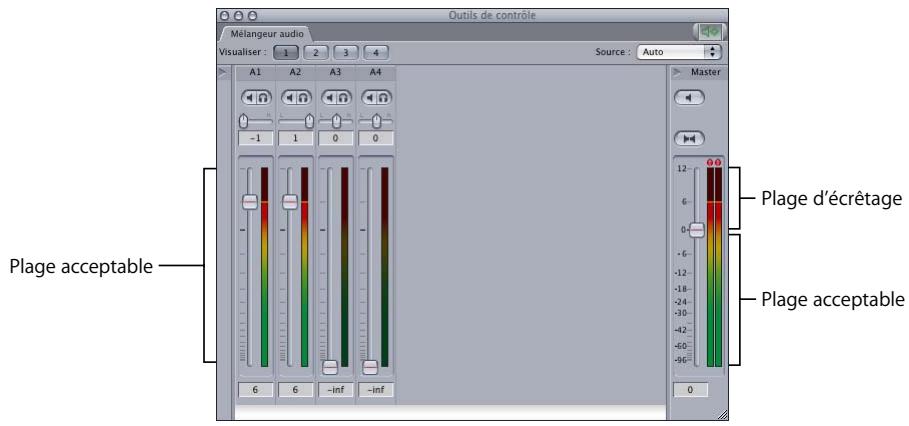Click the A1 pan value field -1
This screenshot has height=426, width=909.
[x=256, y=139]
